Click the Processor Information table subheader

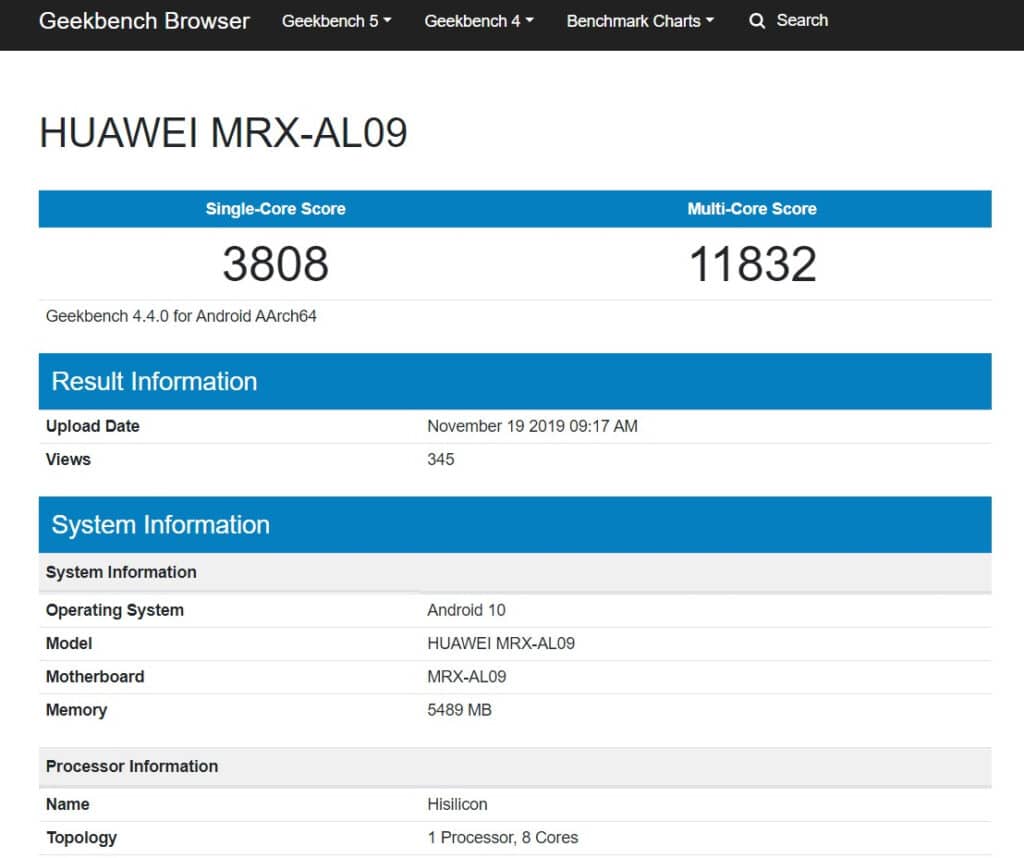[515, 767]
